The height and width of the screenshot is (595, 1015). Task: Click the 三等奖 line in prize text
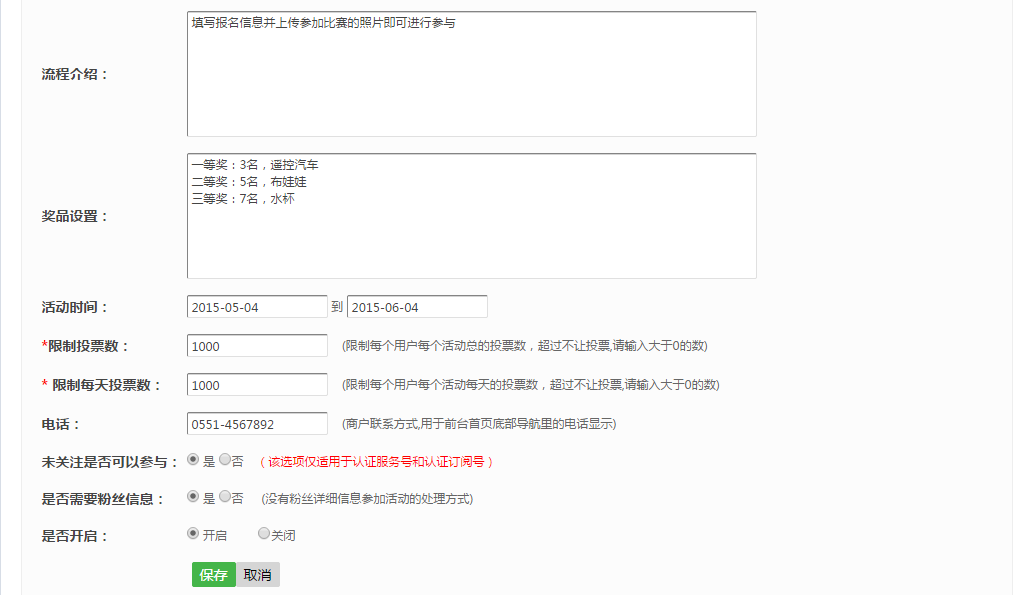pyautogui.click(x=243, y=199)
